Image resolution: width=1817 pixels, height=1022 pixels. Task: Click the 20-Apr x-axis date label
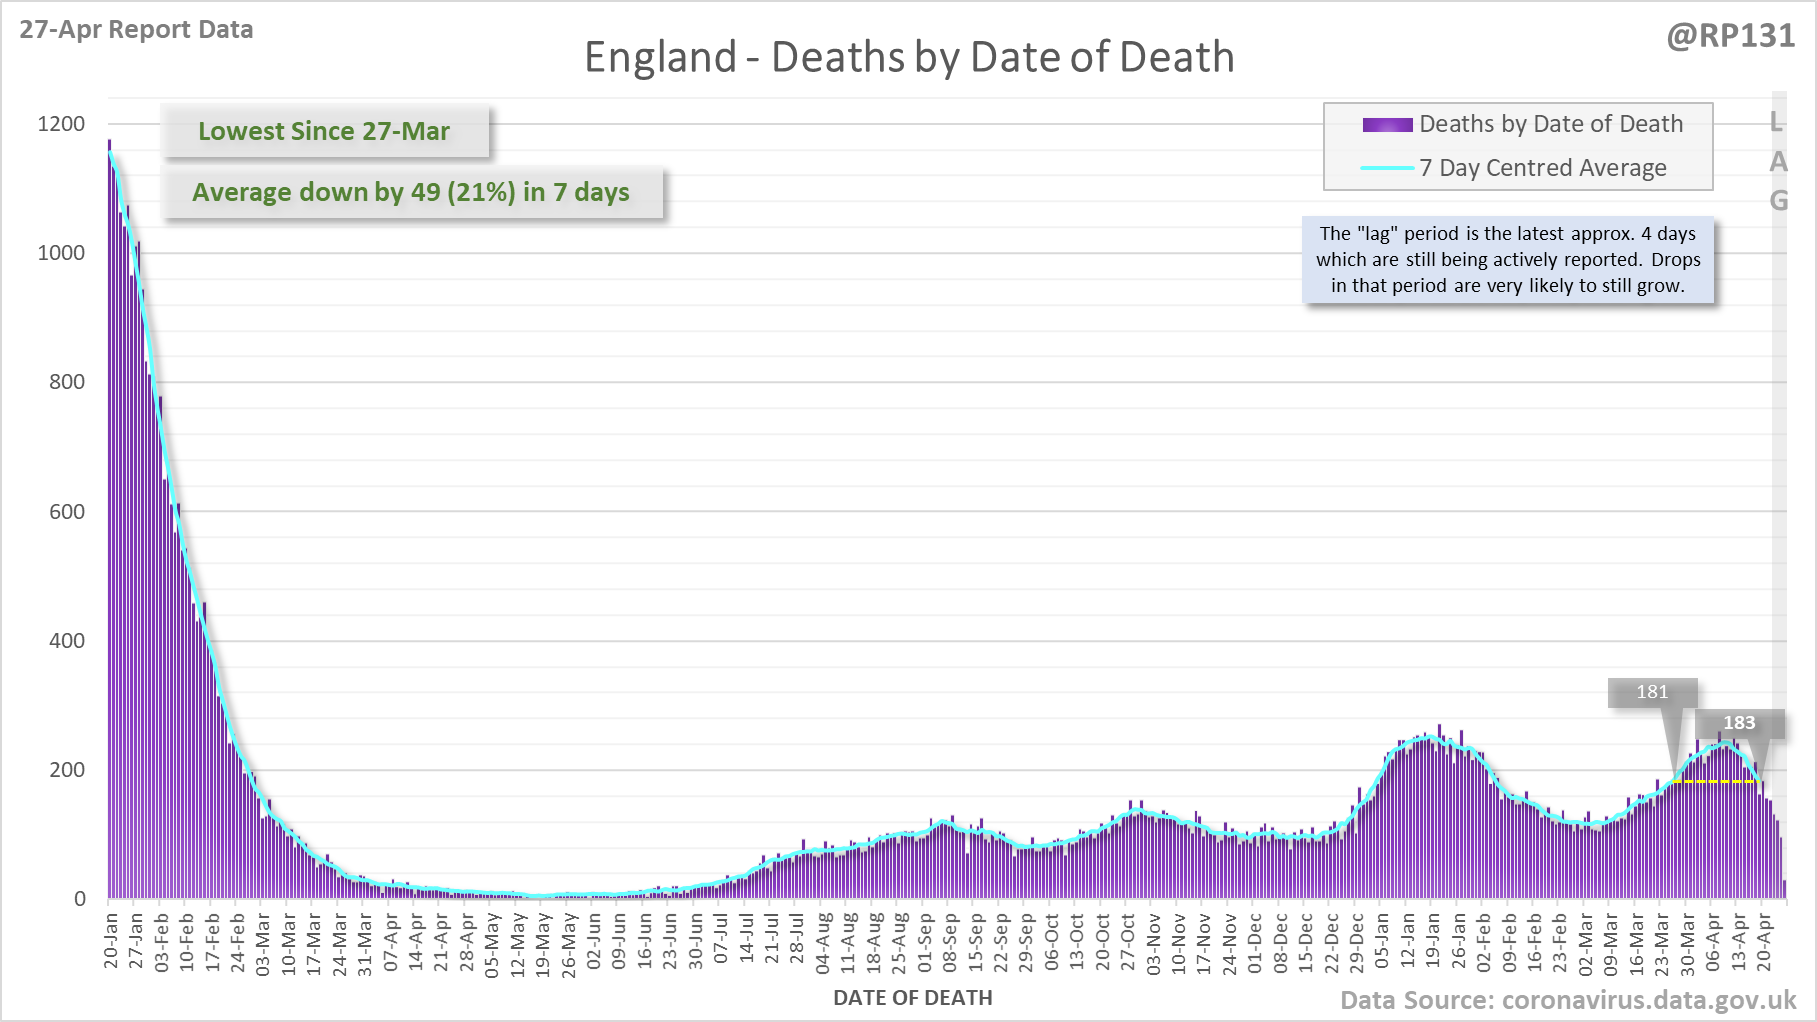click(x=1765, y=941)
